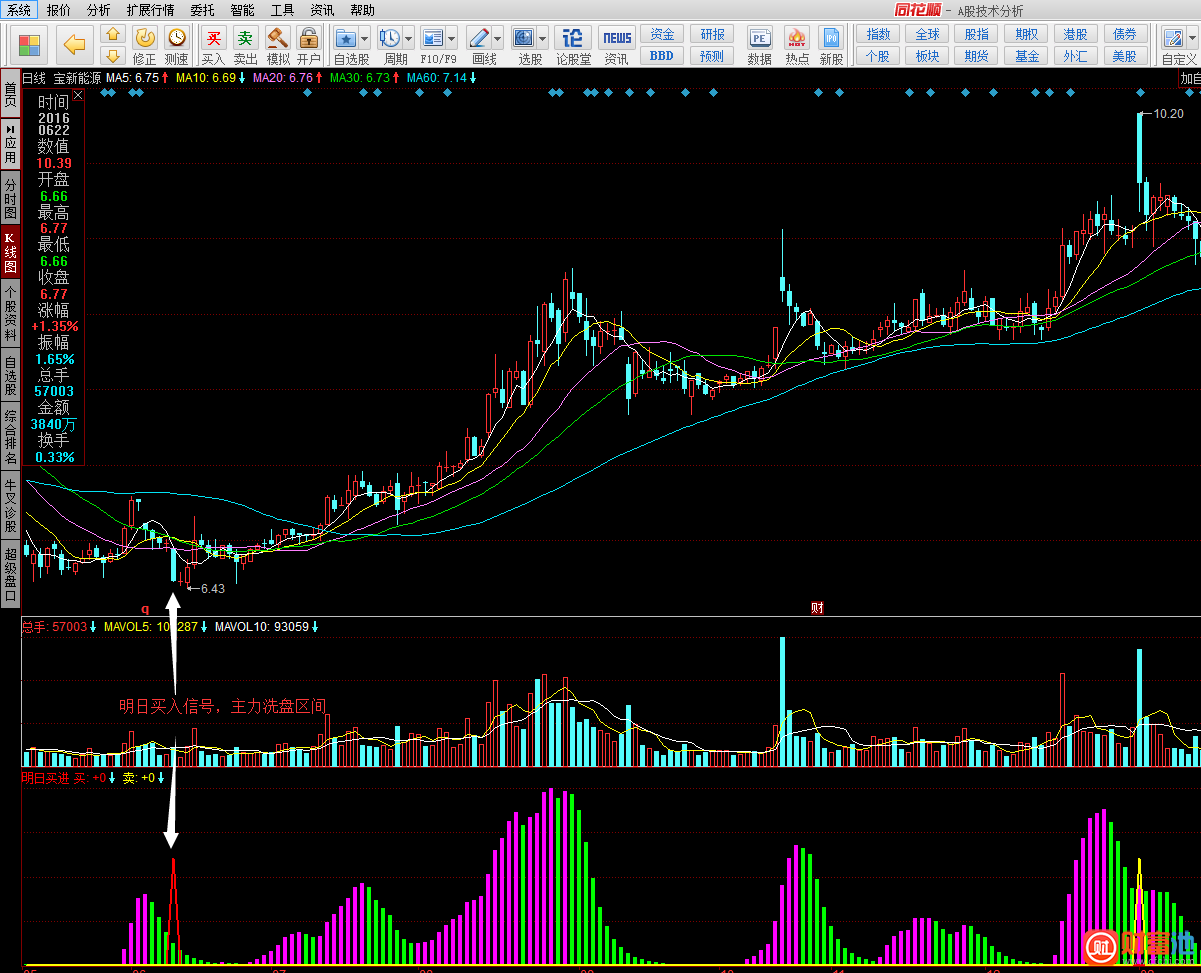Open the 报价 menu
Screen dimensions: 1201x973
59,10
